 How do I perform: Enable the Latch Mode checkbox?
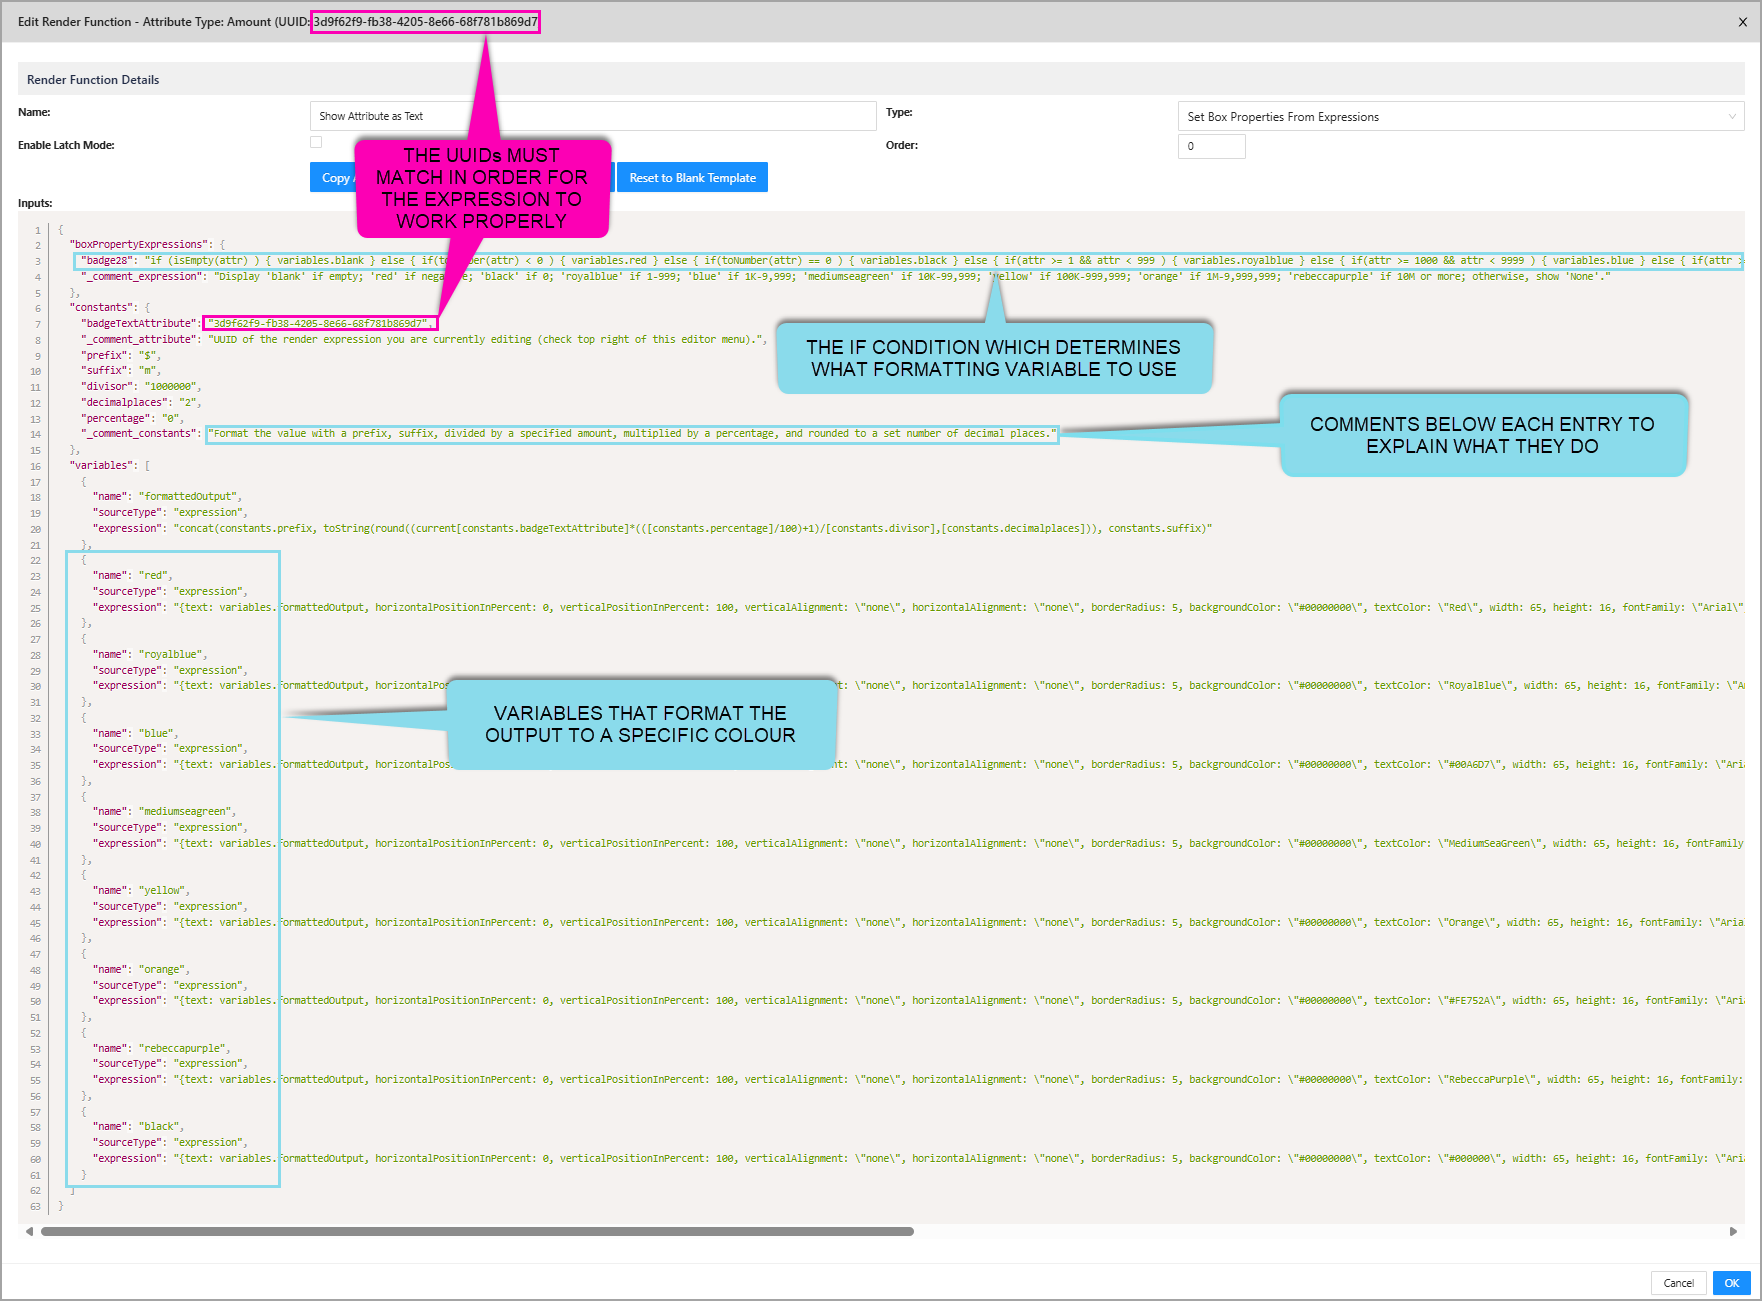[x=316, y=143]
